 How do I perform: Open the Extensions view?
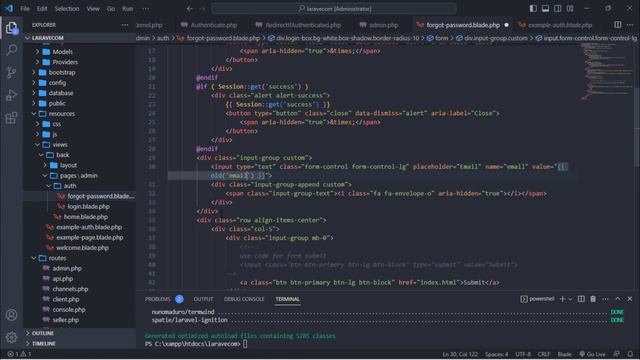coord(11,118)
